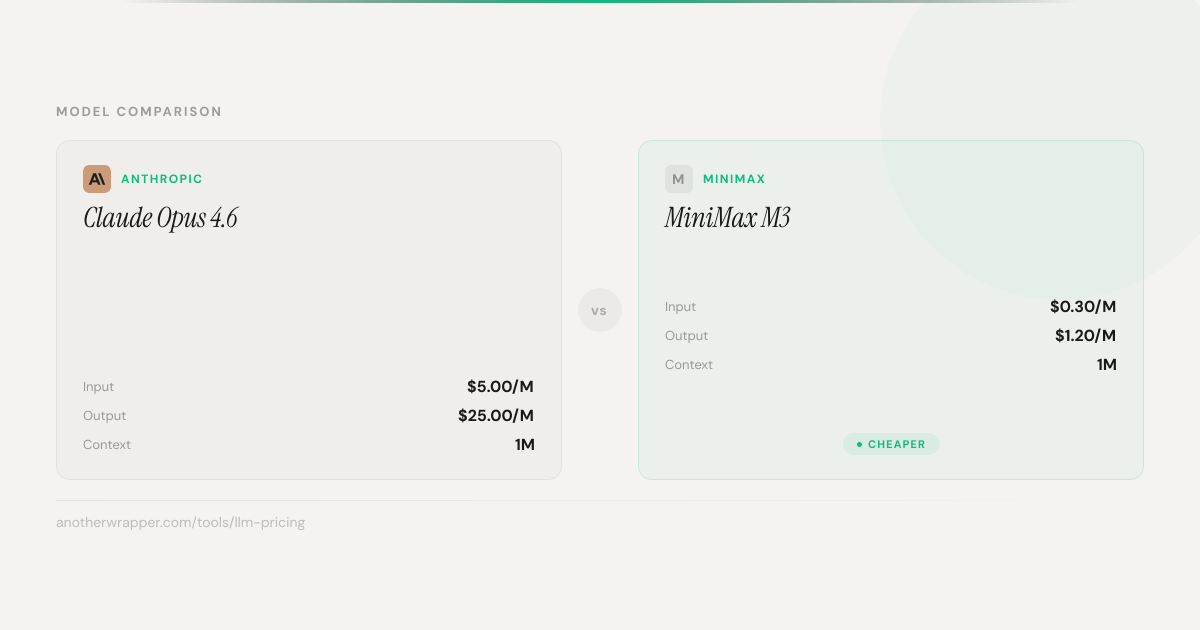1200x630 pixels.
Task: Click the '$1.20/M' output price
Action: 1086,336
